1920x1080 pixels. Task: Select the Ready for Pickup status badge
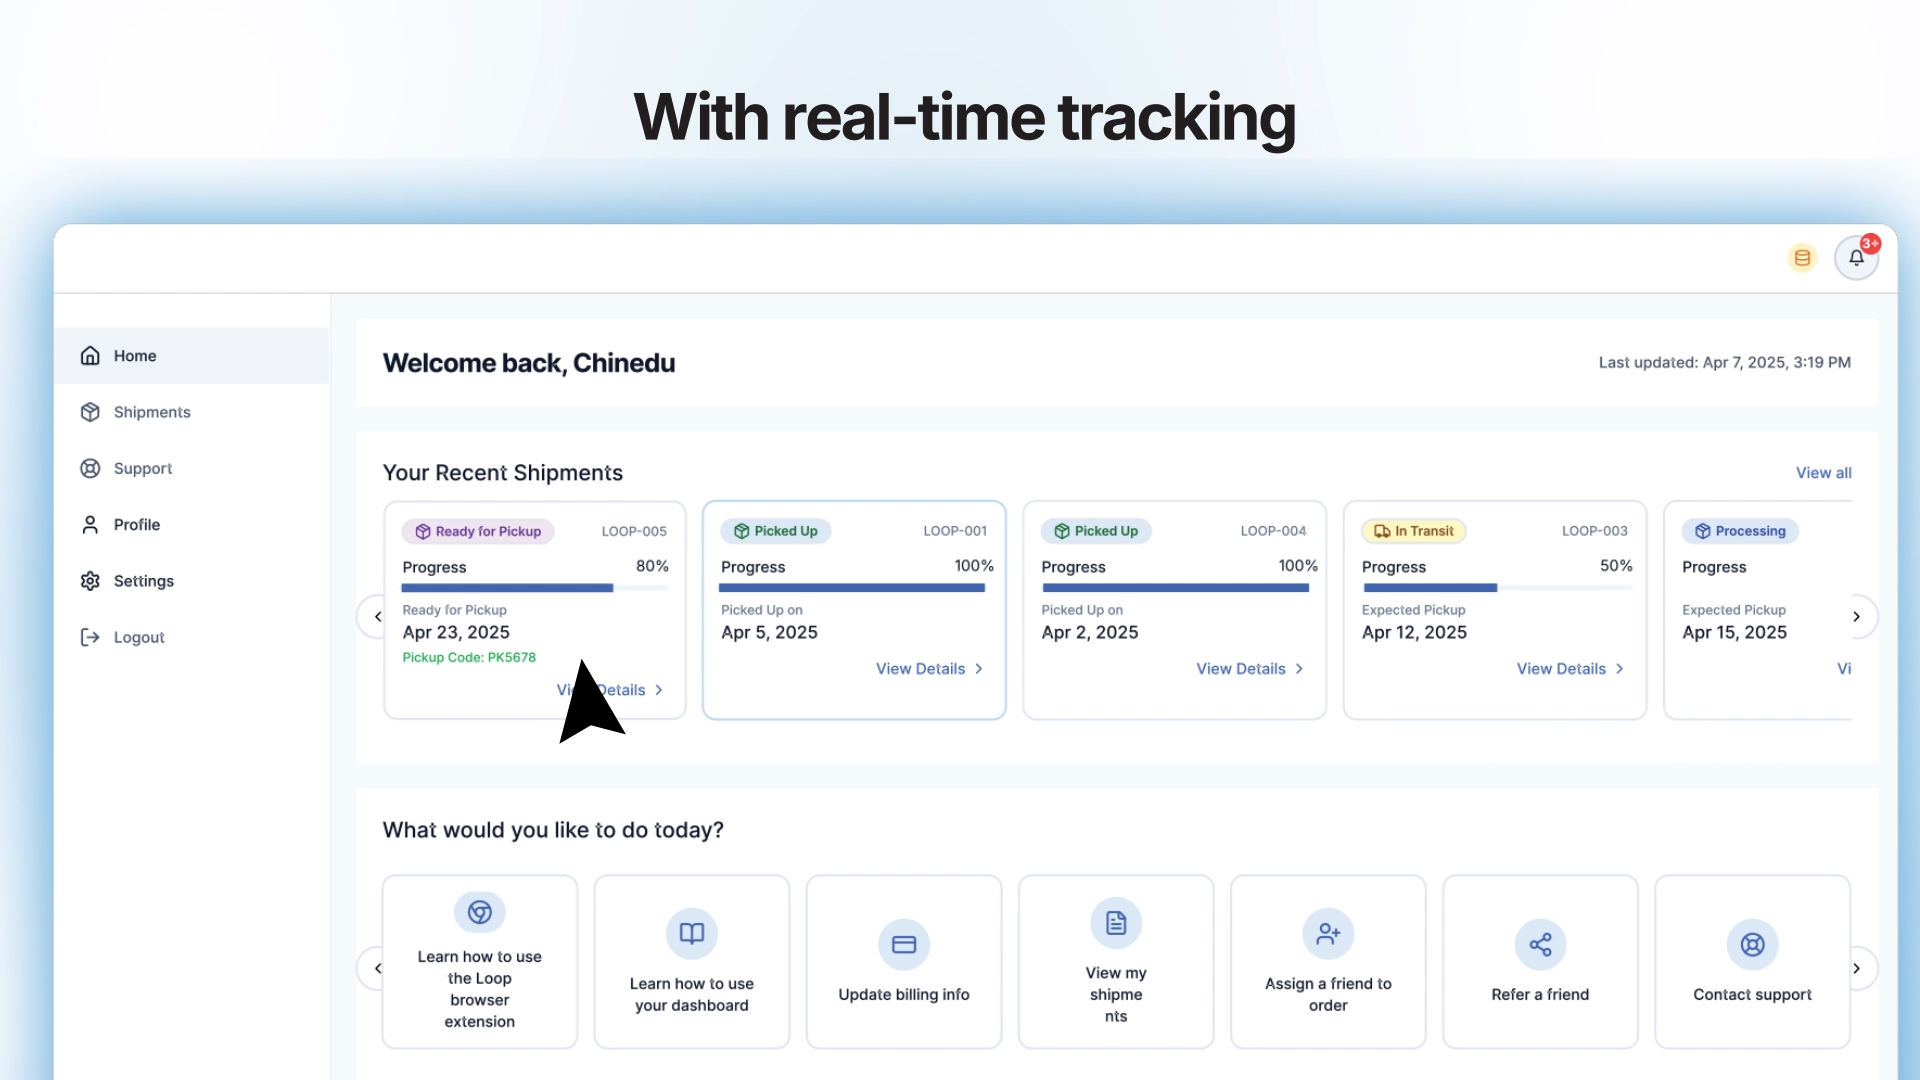(478, 531)
